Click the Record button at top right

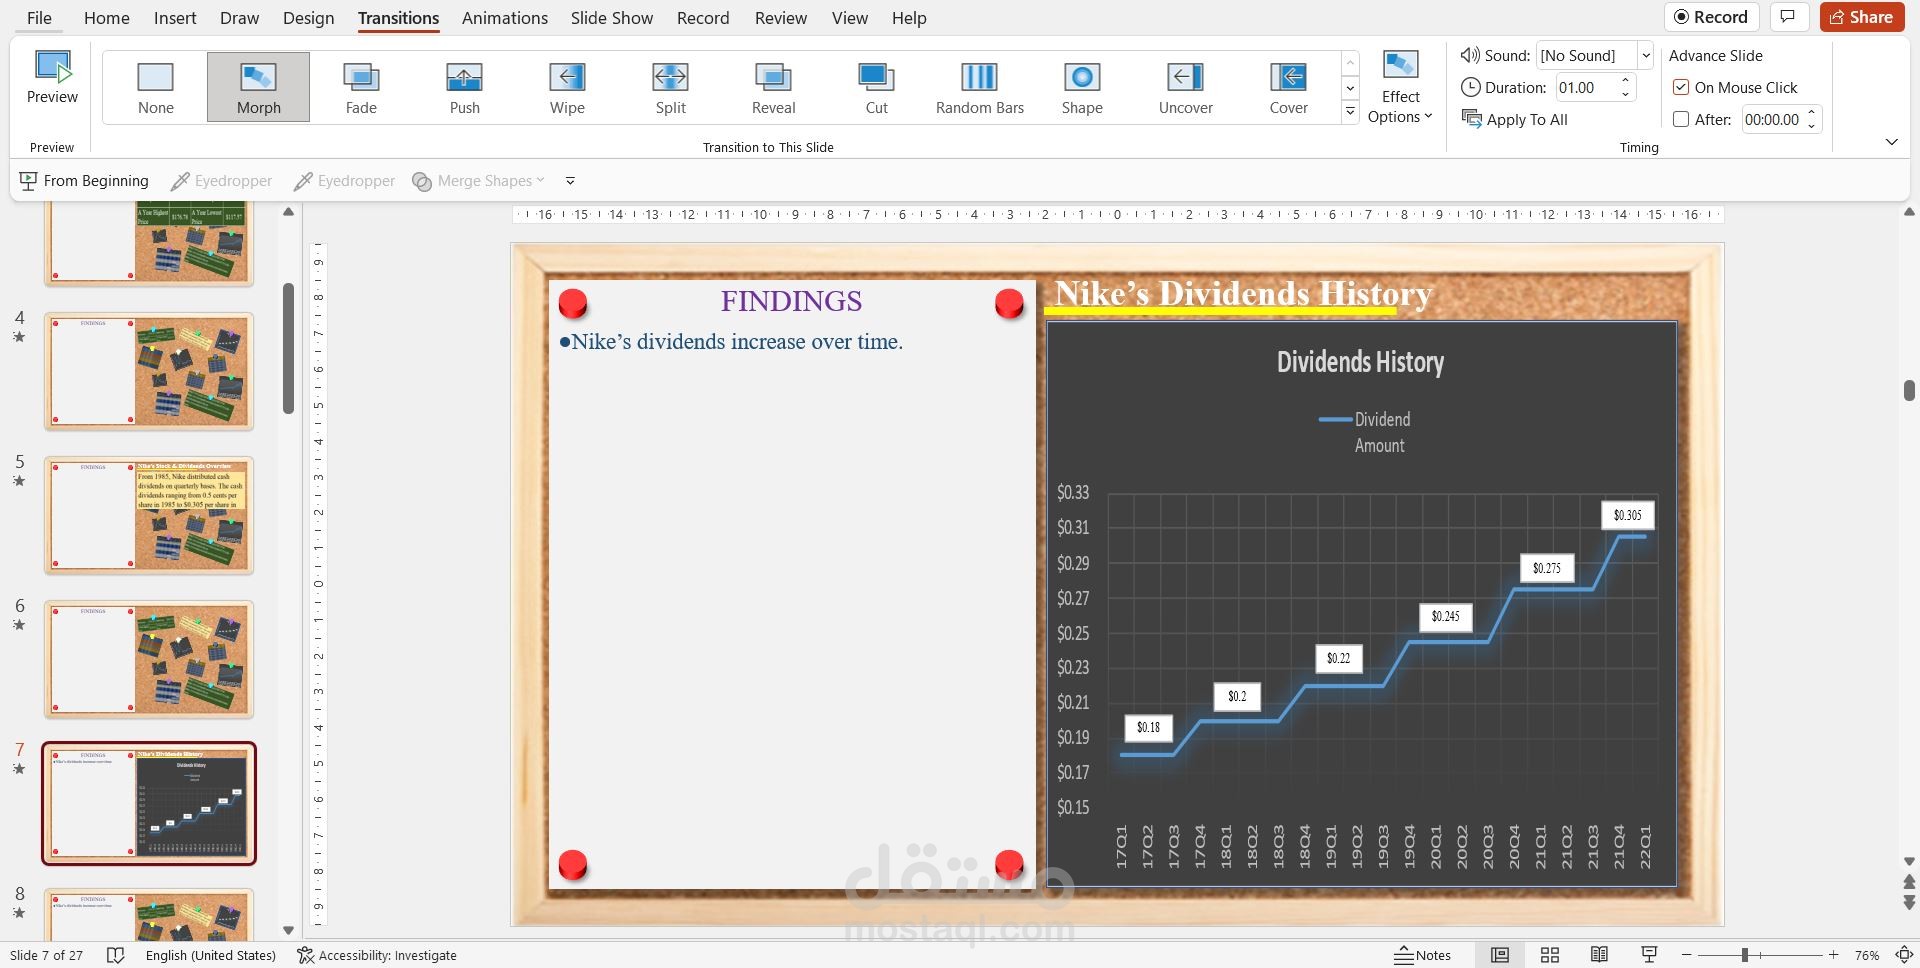tap(1711, 17)
